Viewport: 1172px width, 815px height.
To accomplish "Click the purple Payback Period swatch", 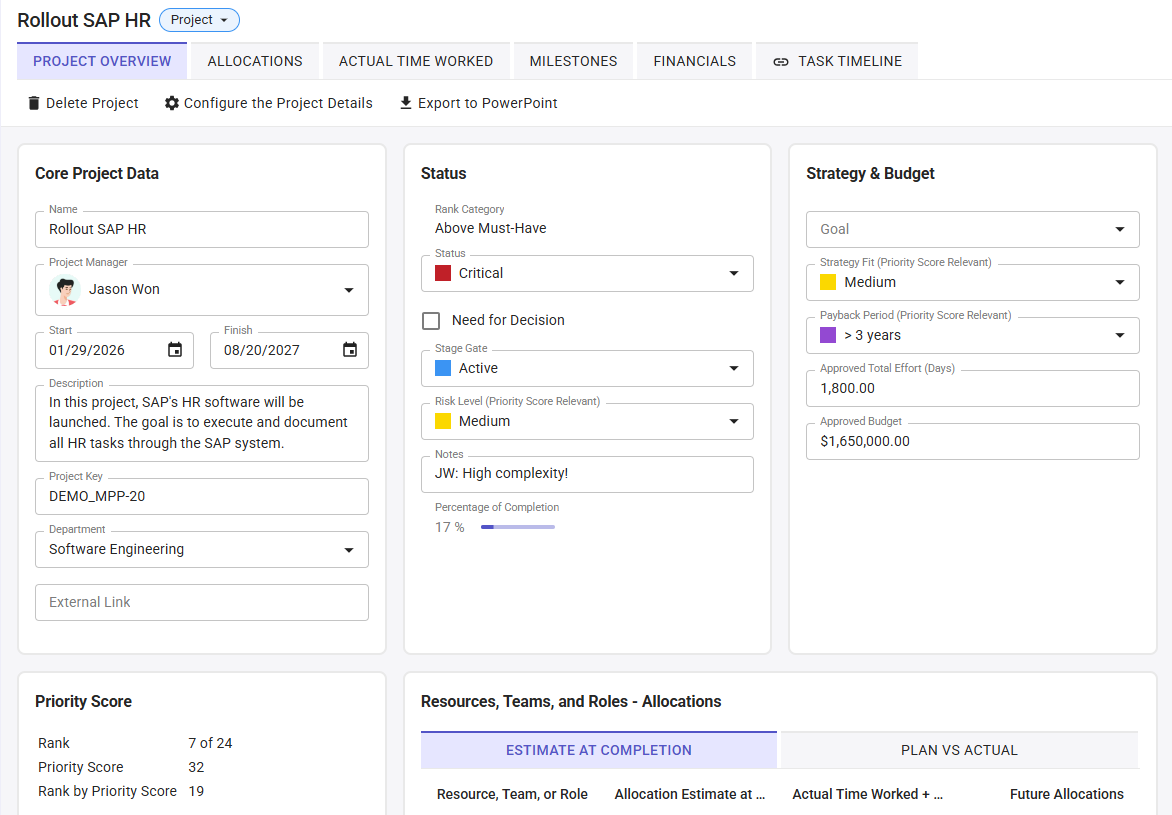I will 828,336.
